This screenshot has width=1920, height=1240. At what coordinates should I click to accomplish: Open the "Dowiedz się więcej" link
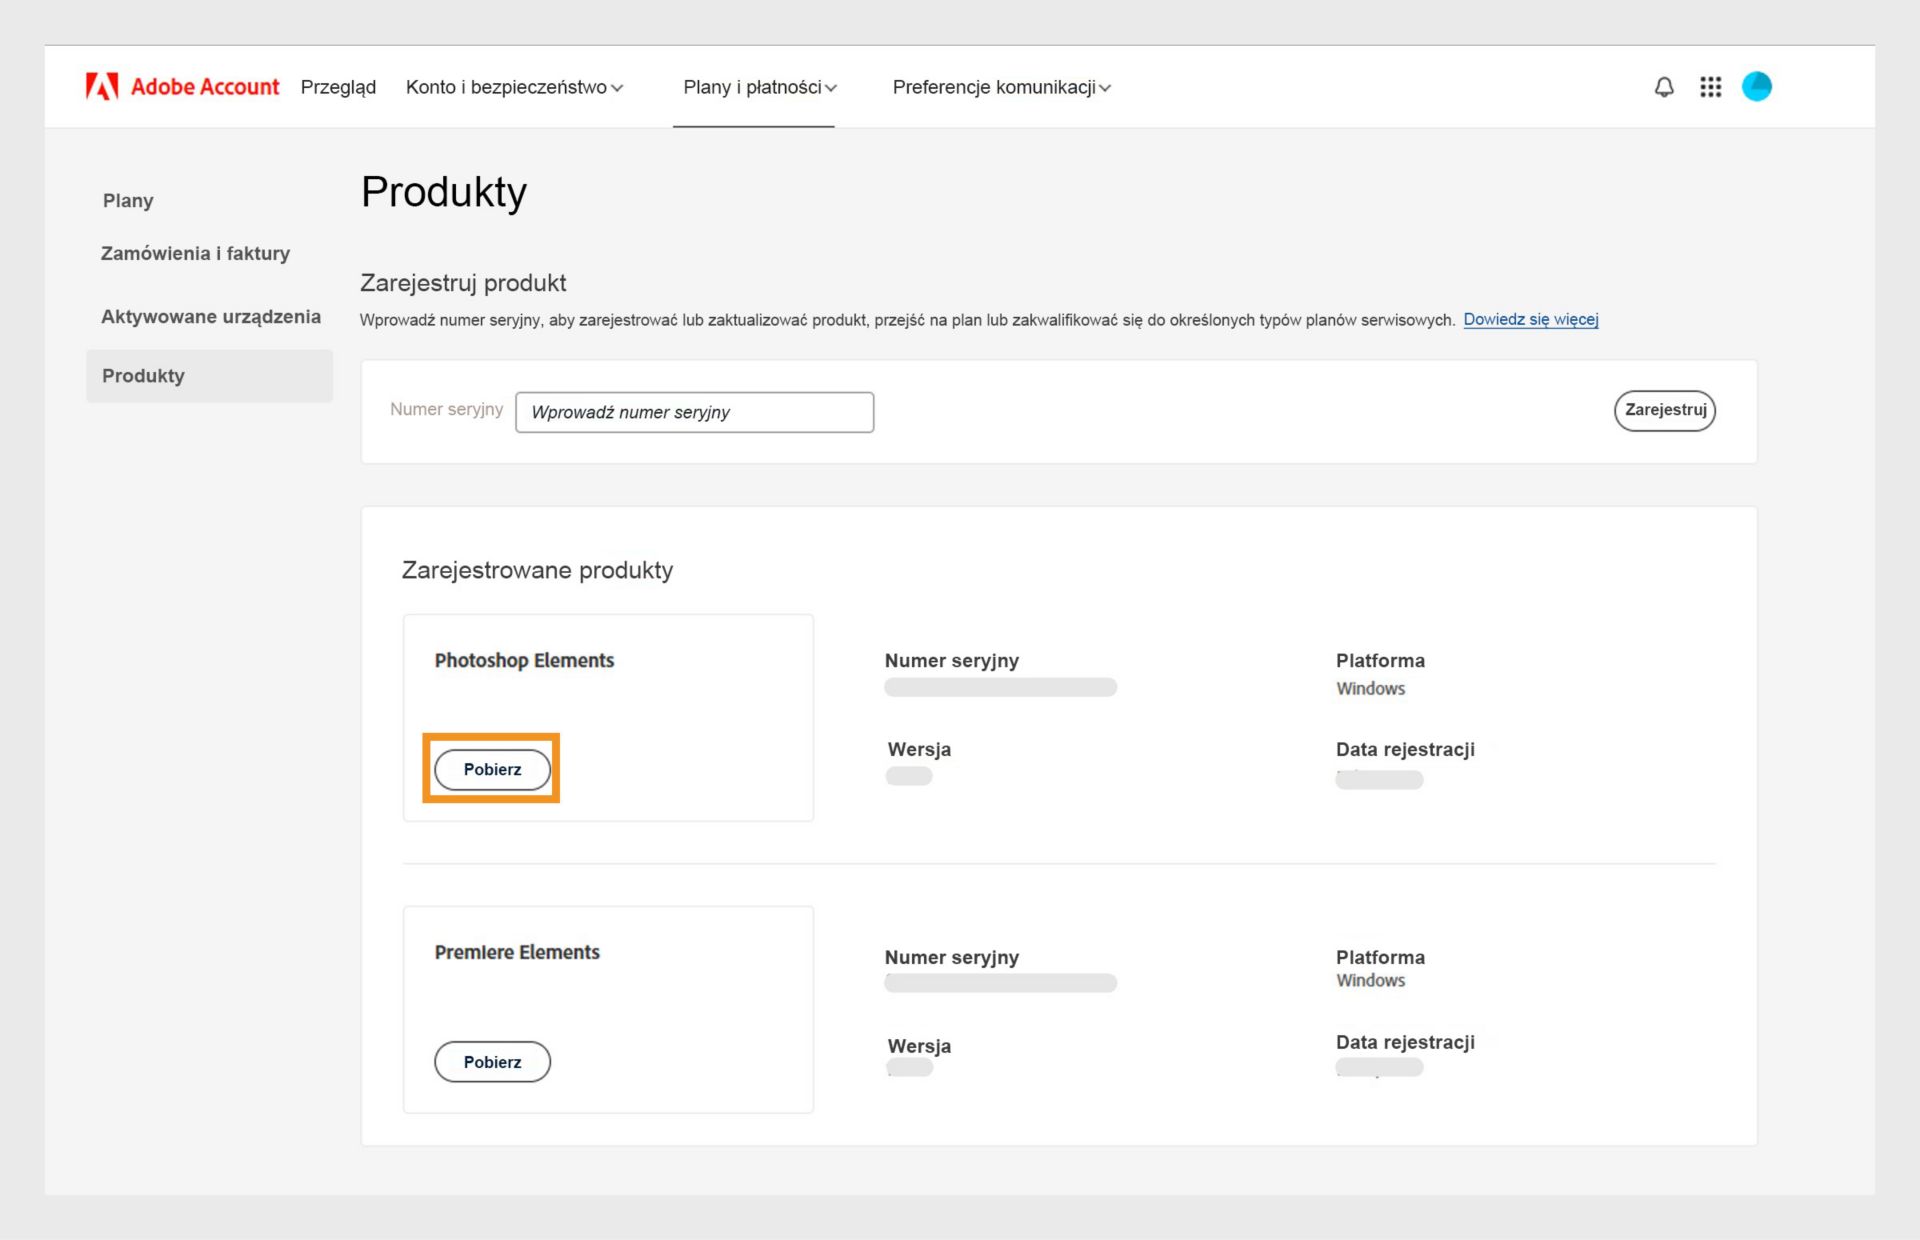point(1530,319)
